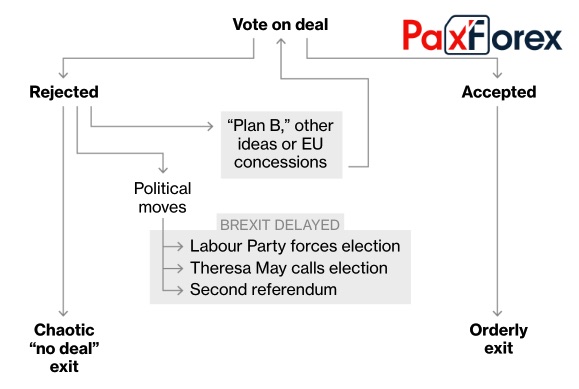Click the arrow beside Theresa May calls election
Screen dimensions: 579x389
point(173,268)
